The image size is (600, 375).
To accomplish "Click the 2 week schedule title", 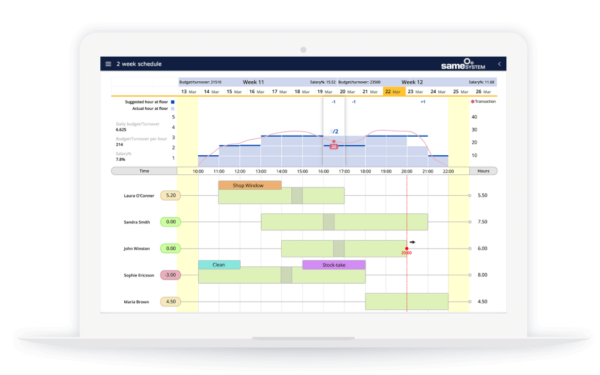I will 139,64.
